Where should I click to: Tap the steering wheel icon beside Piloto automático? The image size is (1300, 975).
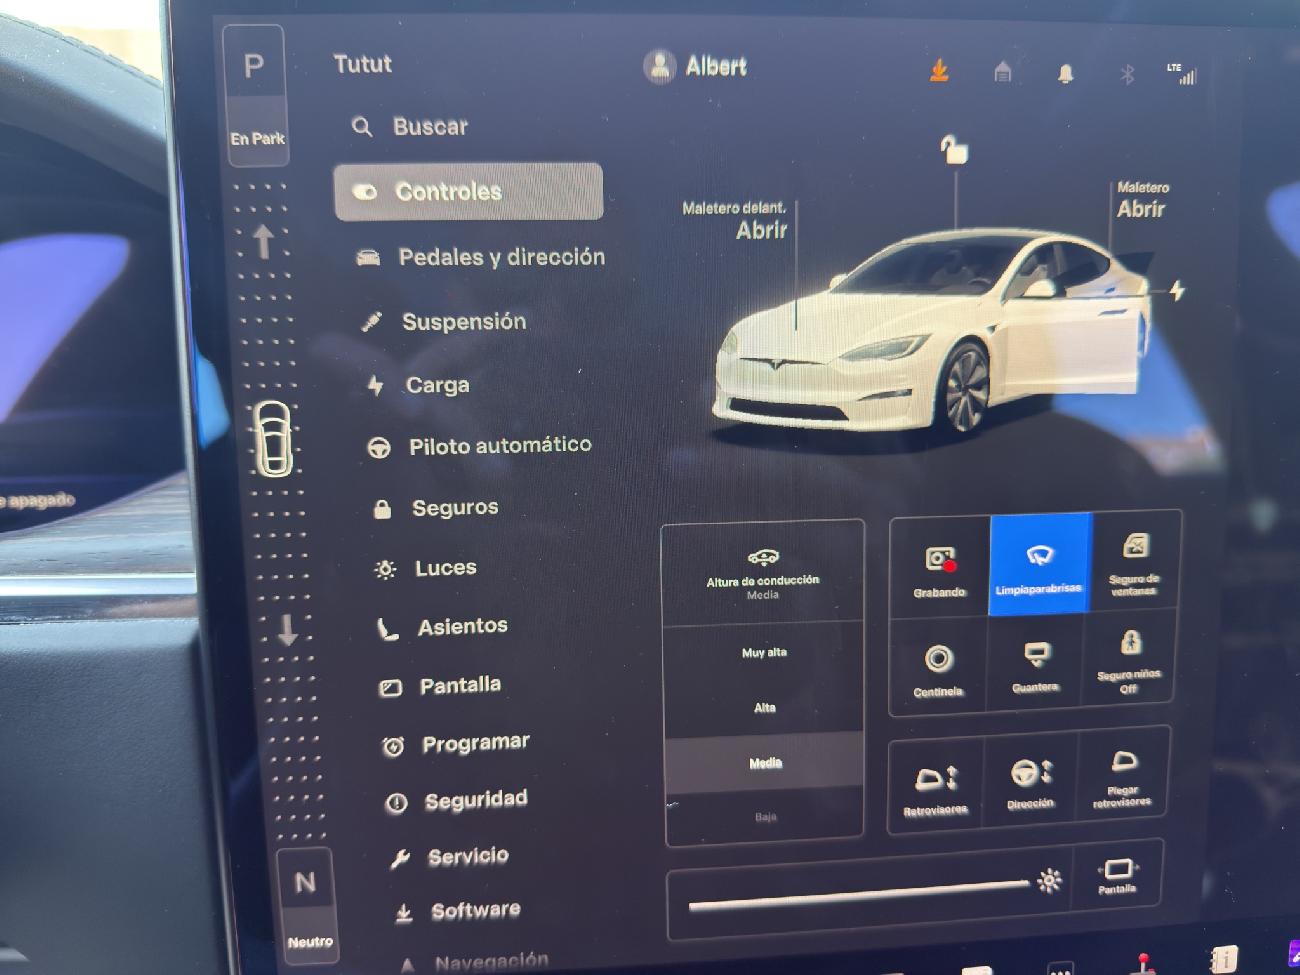(378, 447)
